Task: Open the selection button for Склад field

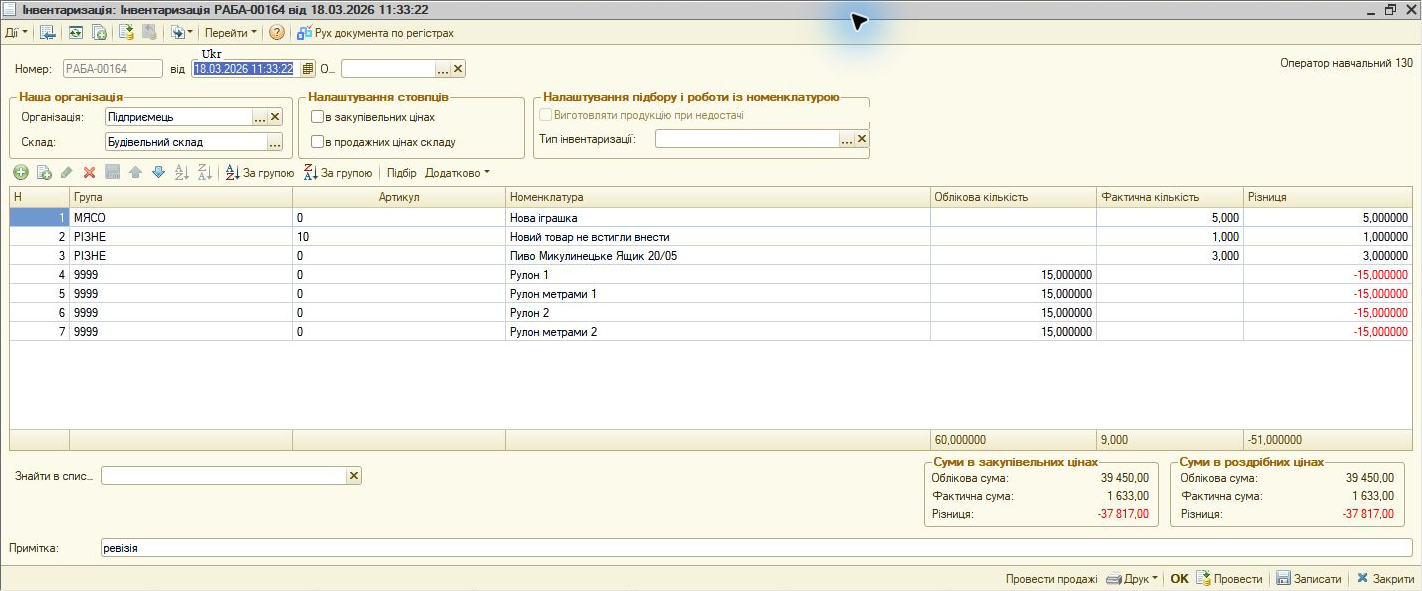Action: pyautogui.click(x=275, y=142)
